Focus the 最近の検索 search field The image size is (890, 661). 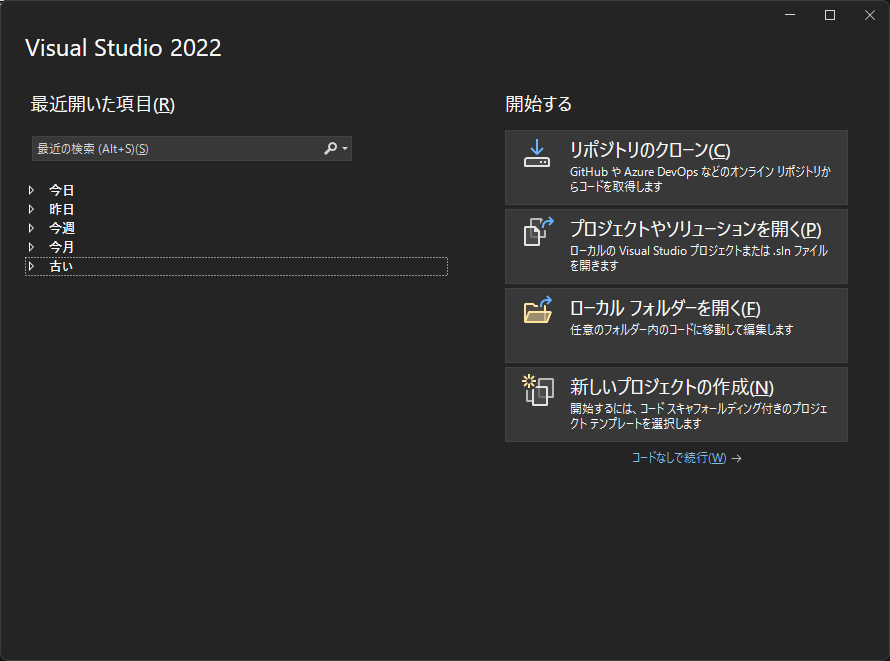[175, 149]
